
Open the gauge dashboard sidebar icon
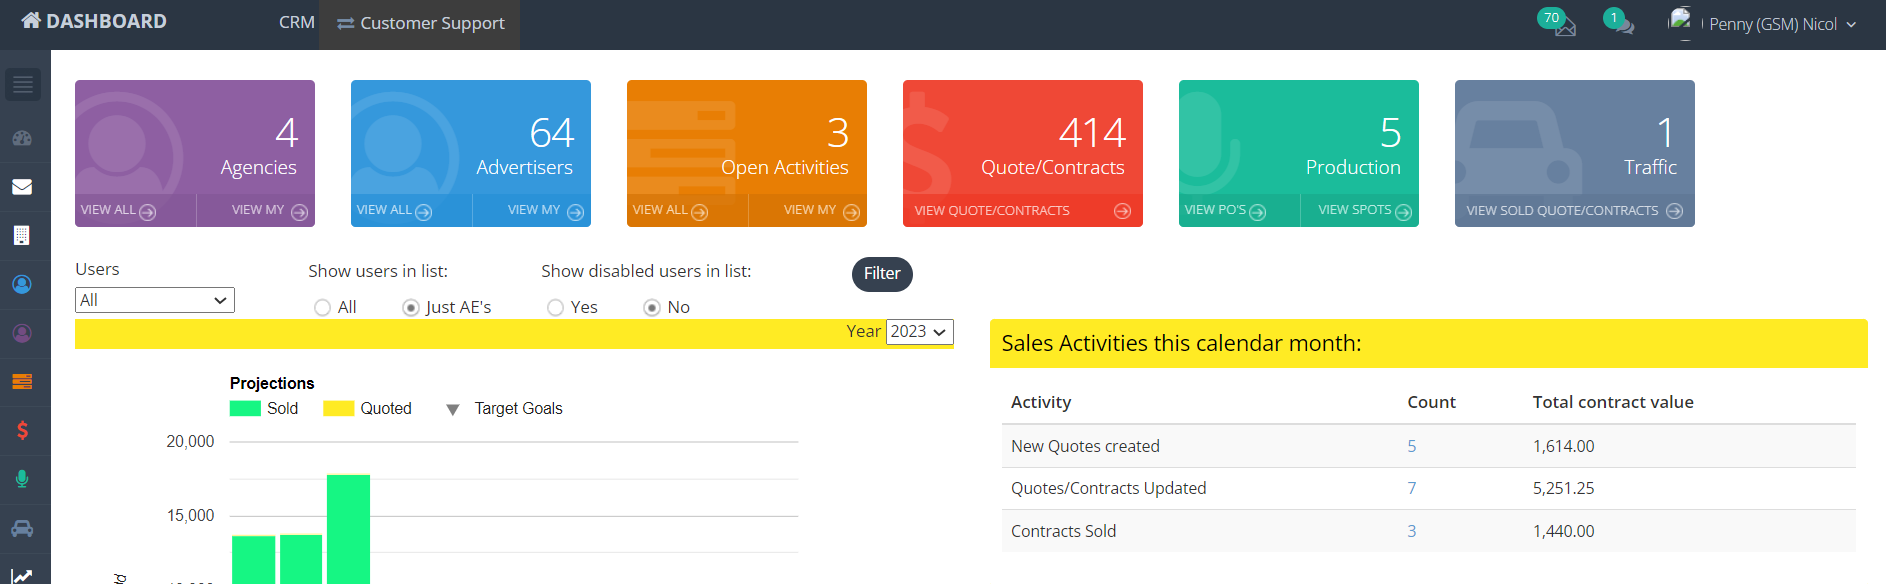pyautogui.click(x=22, y=138)
